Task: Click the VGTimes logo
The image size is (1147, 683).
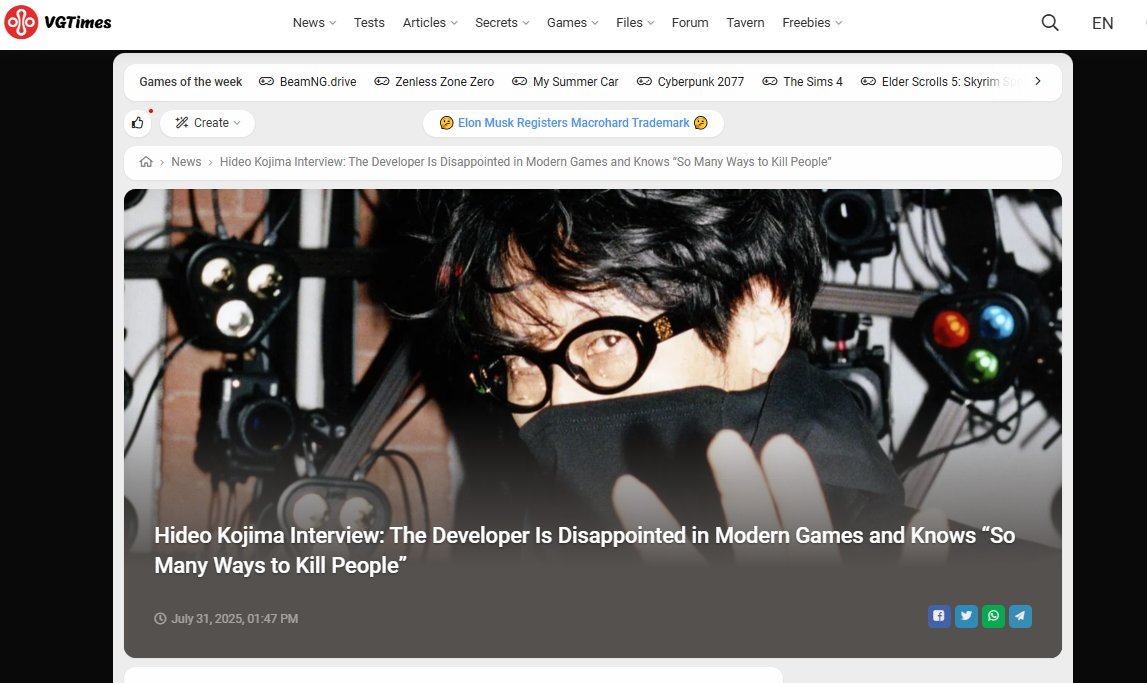Action: (58, 23)
